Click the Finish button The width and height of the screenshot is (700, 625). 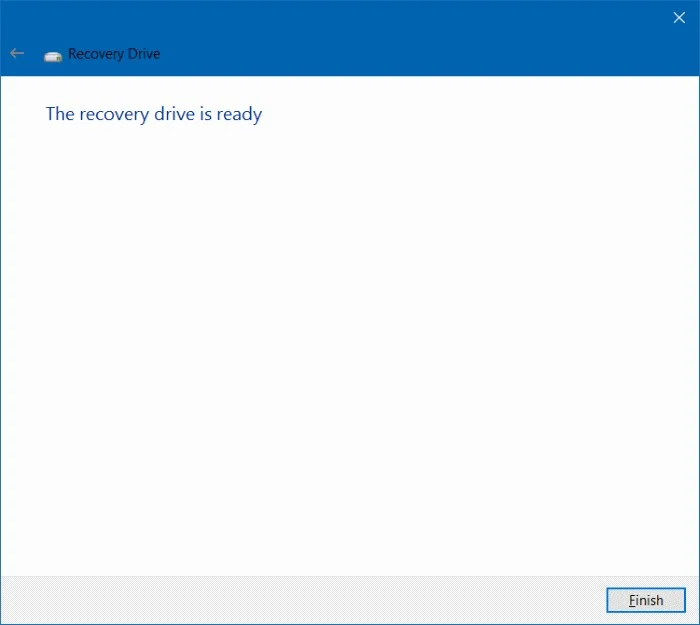[646, 600]
